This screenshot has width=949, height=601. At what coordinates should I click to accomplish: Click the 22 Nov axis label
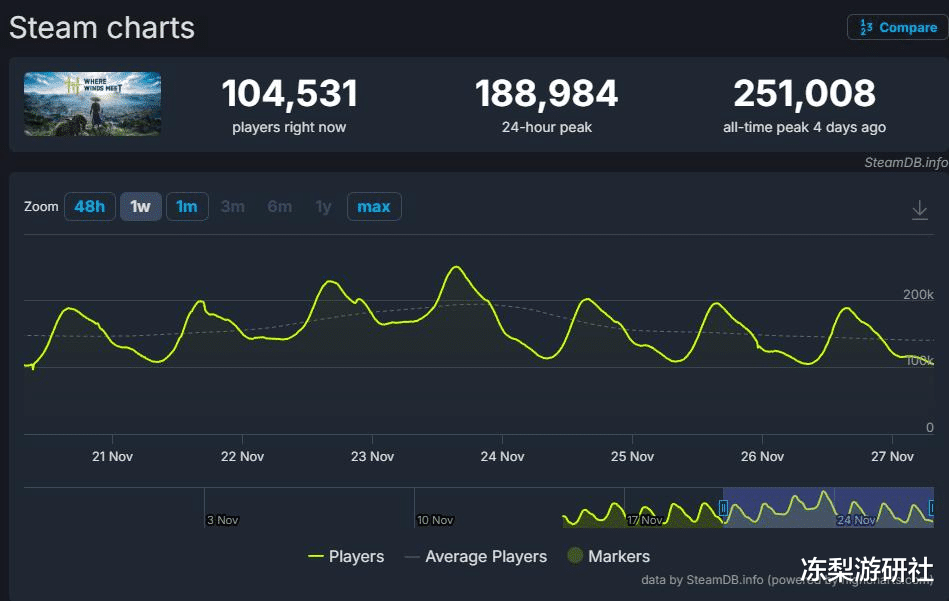coord(243,456)
